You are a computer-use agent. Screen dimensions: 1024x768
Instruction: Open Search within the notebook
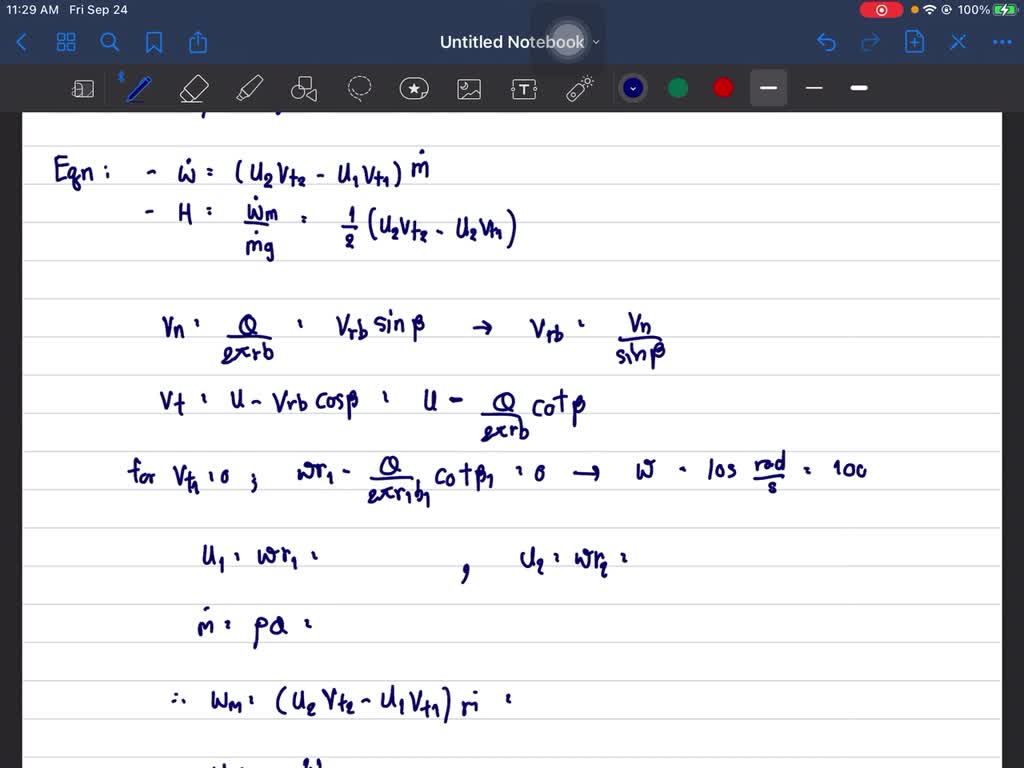(110, 42)
